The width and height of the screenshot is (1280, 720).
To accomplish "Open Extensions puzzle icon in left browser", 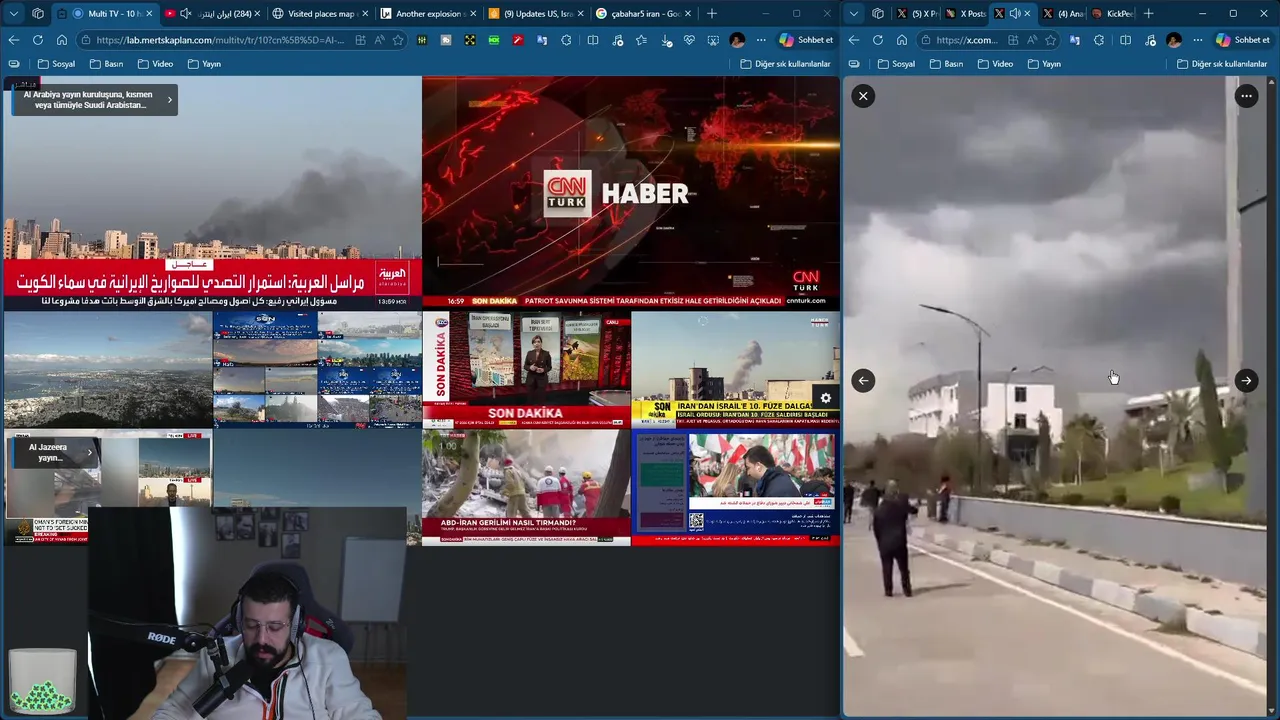I will coord(566,40).
